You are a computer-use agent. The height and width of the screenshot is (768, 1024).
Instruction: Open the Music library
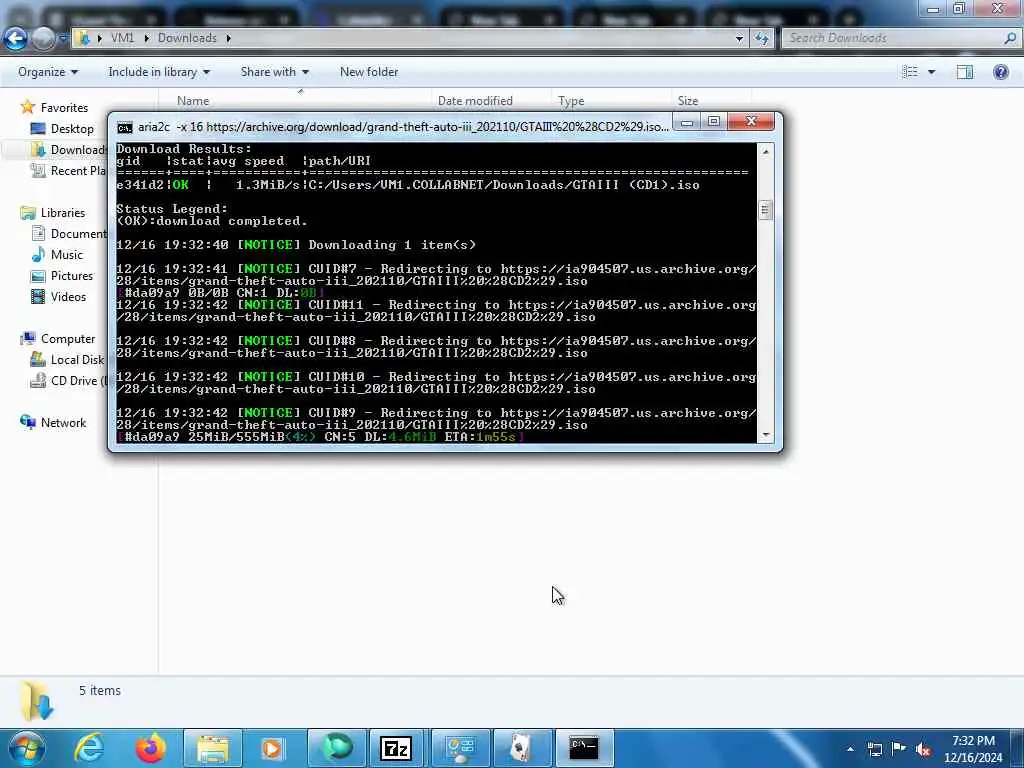click(57, 255)
